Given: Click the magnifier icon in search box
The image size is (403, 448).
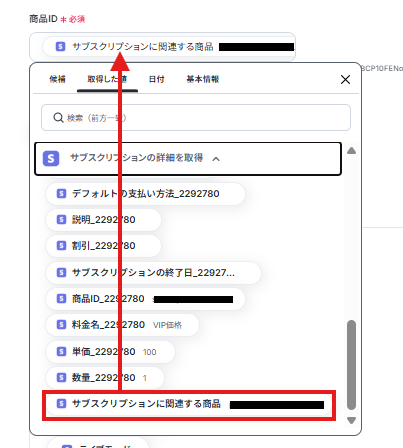Looking at the screenshot, I should [58, 118].
